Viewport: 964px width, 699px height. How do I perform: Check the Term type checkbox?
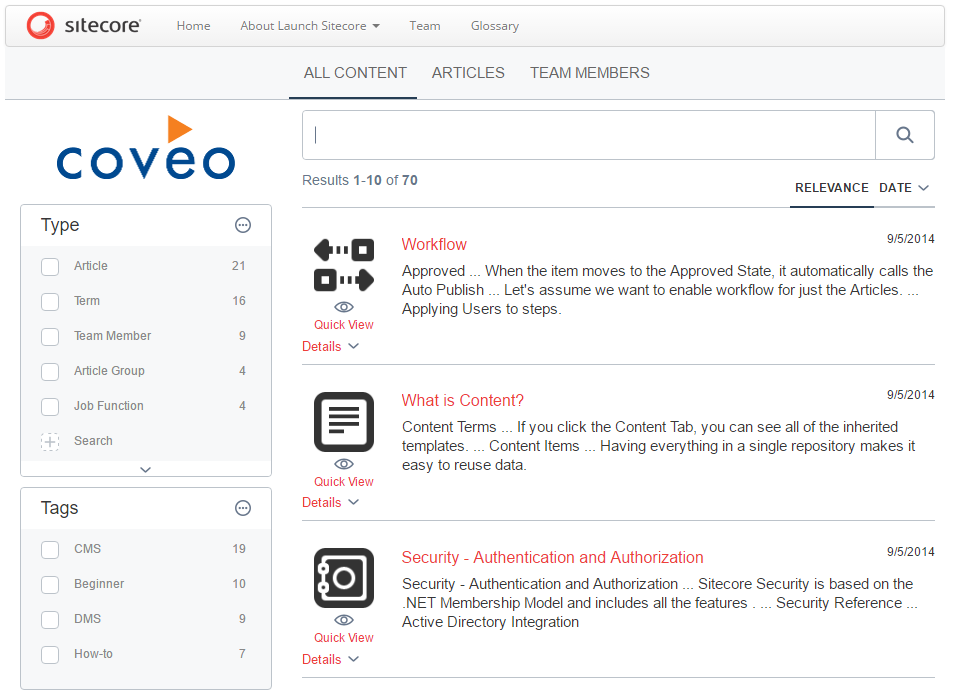50,302
